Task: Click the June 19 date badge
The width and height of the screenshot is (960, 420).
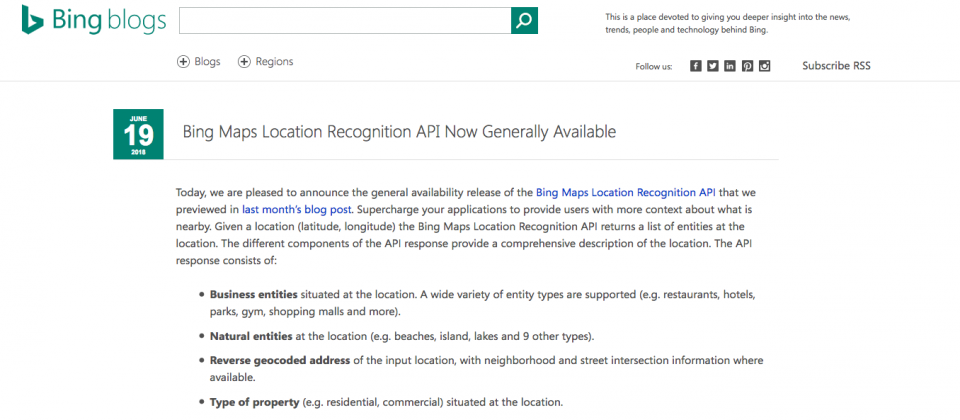Action: click(138, 134)
